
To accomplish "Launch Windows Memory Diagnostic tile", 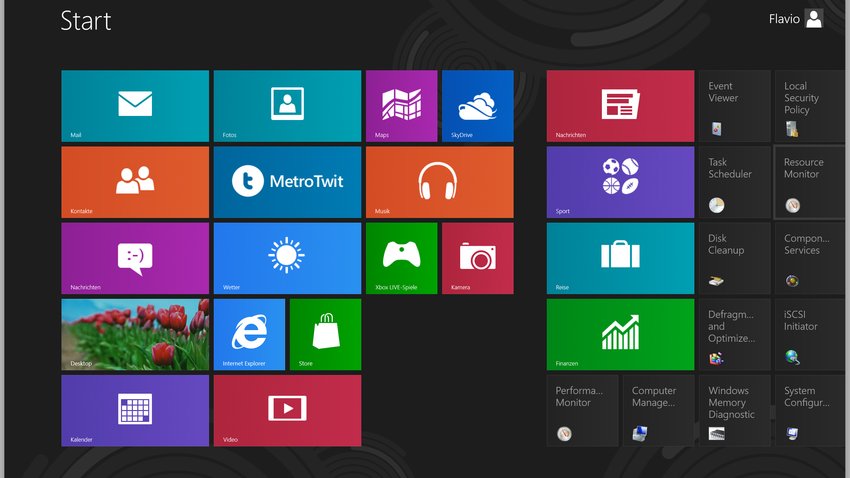I will click(x=735, y=411).
